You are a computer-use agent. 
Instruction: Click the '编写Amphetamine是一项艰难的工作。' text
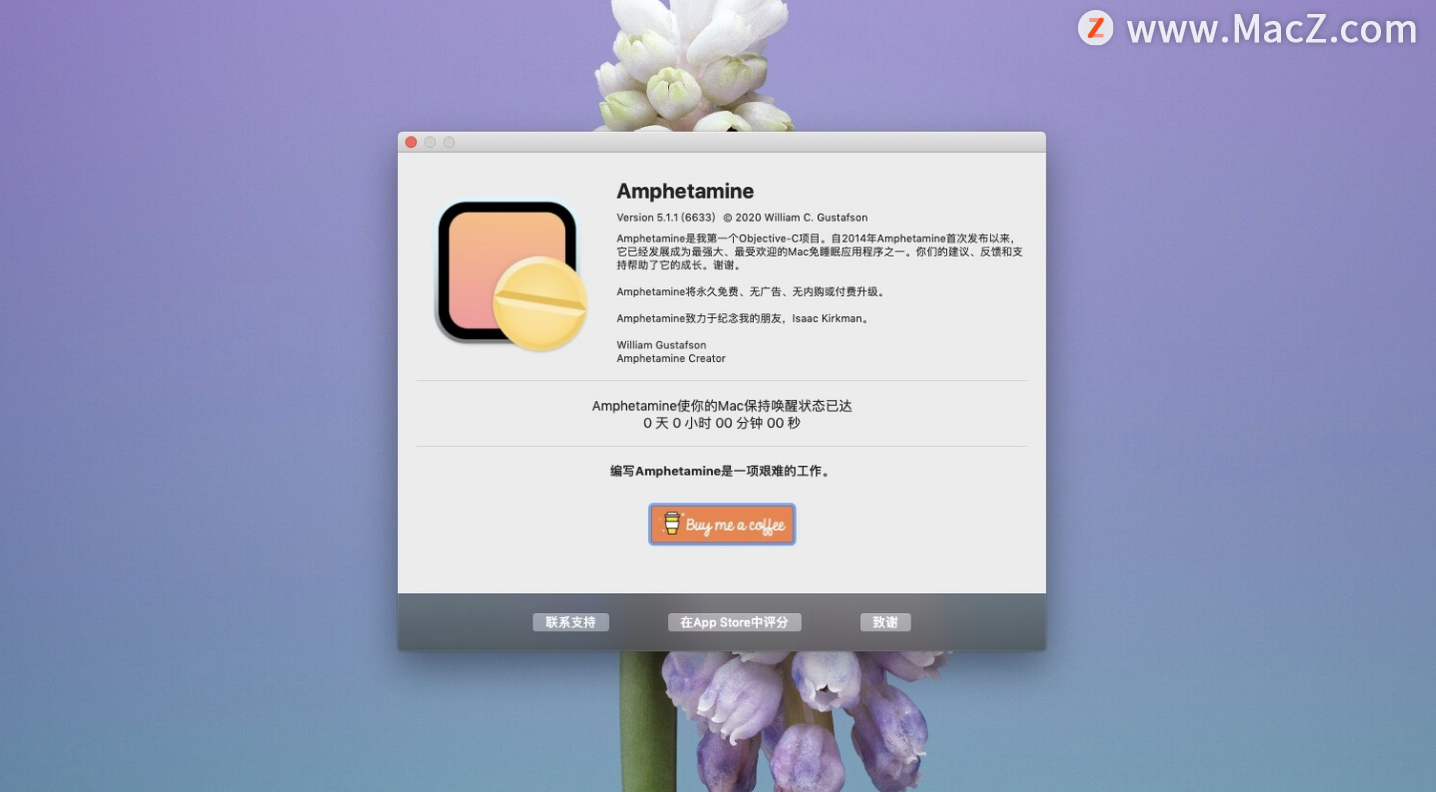pos(720,471)
